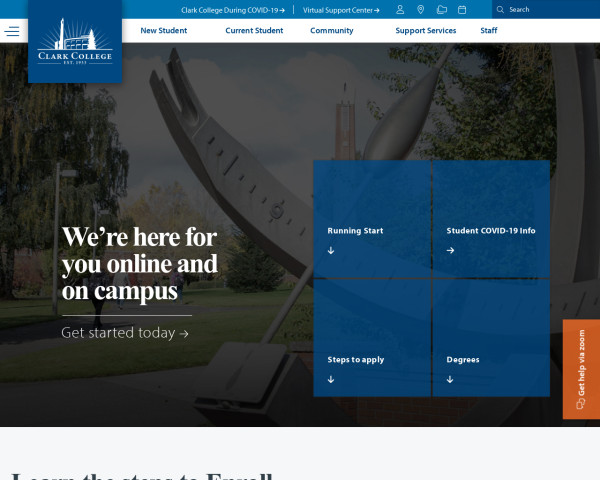Click the Clark College logo
The image size is (600, 480).
click(x=75, y=41)
